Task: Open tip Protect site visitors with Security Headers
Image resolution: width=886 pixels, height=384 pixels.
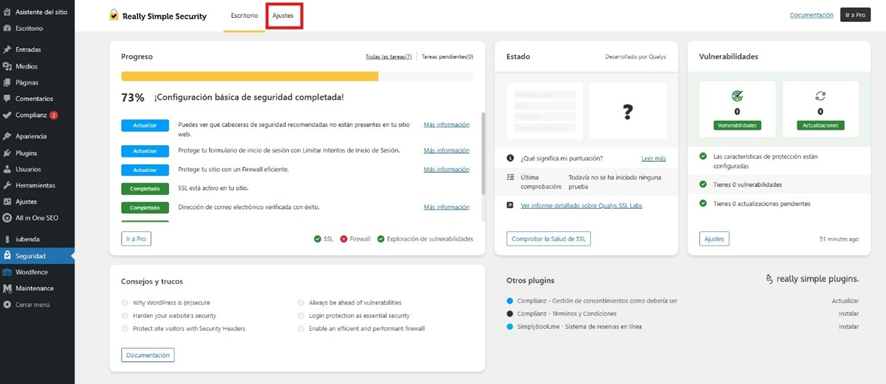Action: pos(189,329)
